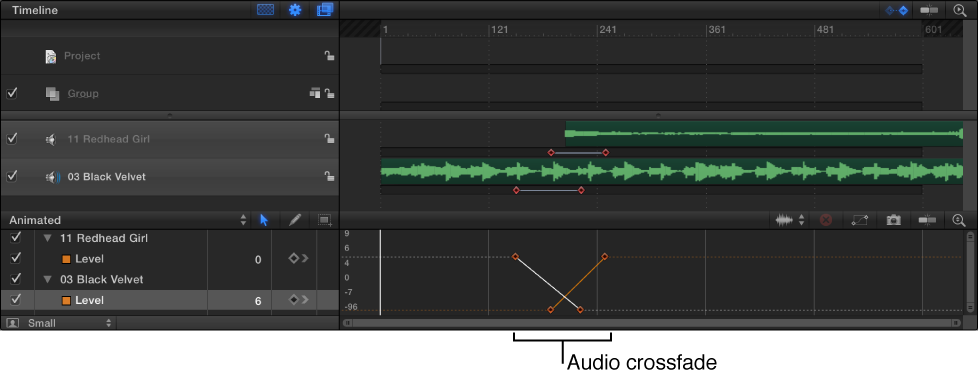Click the red clear curve list button
The image size is (978, 380).
[x=826, y=220]
